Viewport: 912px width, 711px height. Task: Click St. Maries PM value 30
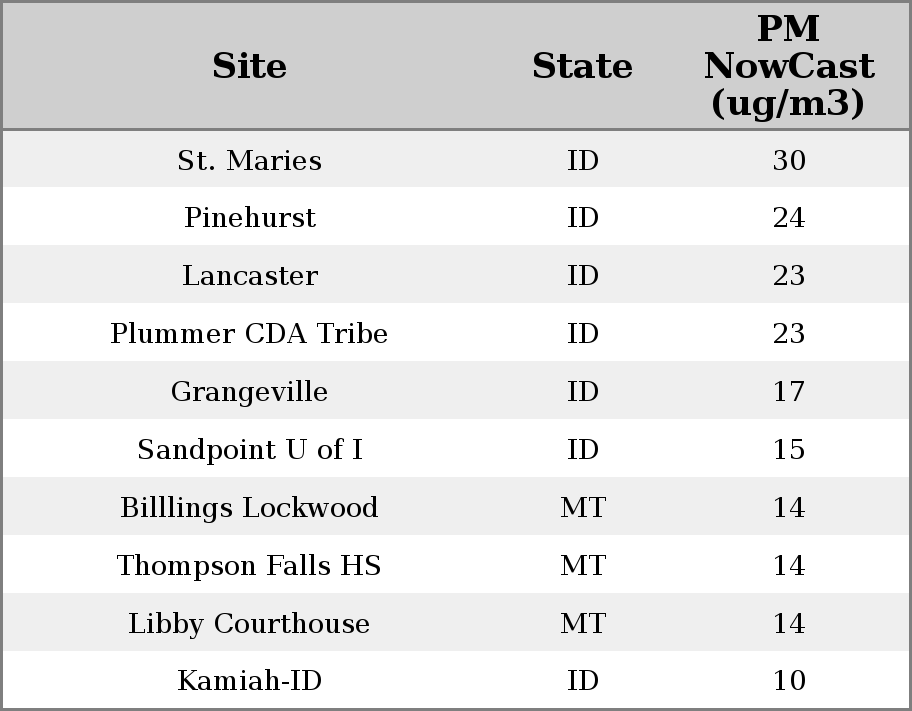[x=788, y=160]
